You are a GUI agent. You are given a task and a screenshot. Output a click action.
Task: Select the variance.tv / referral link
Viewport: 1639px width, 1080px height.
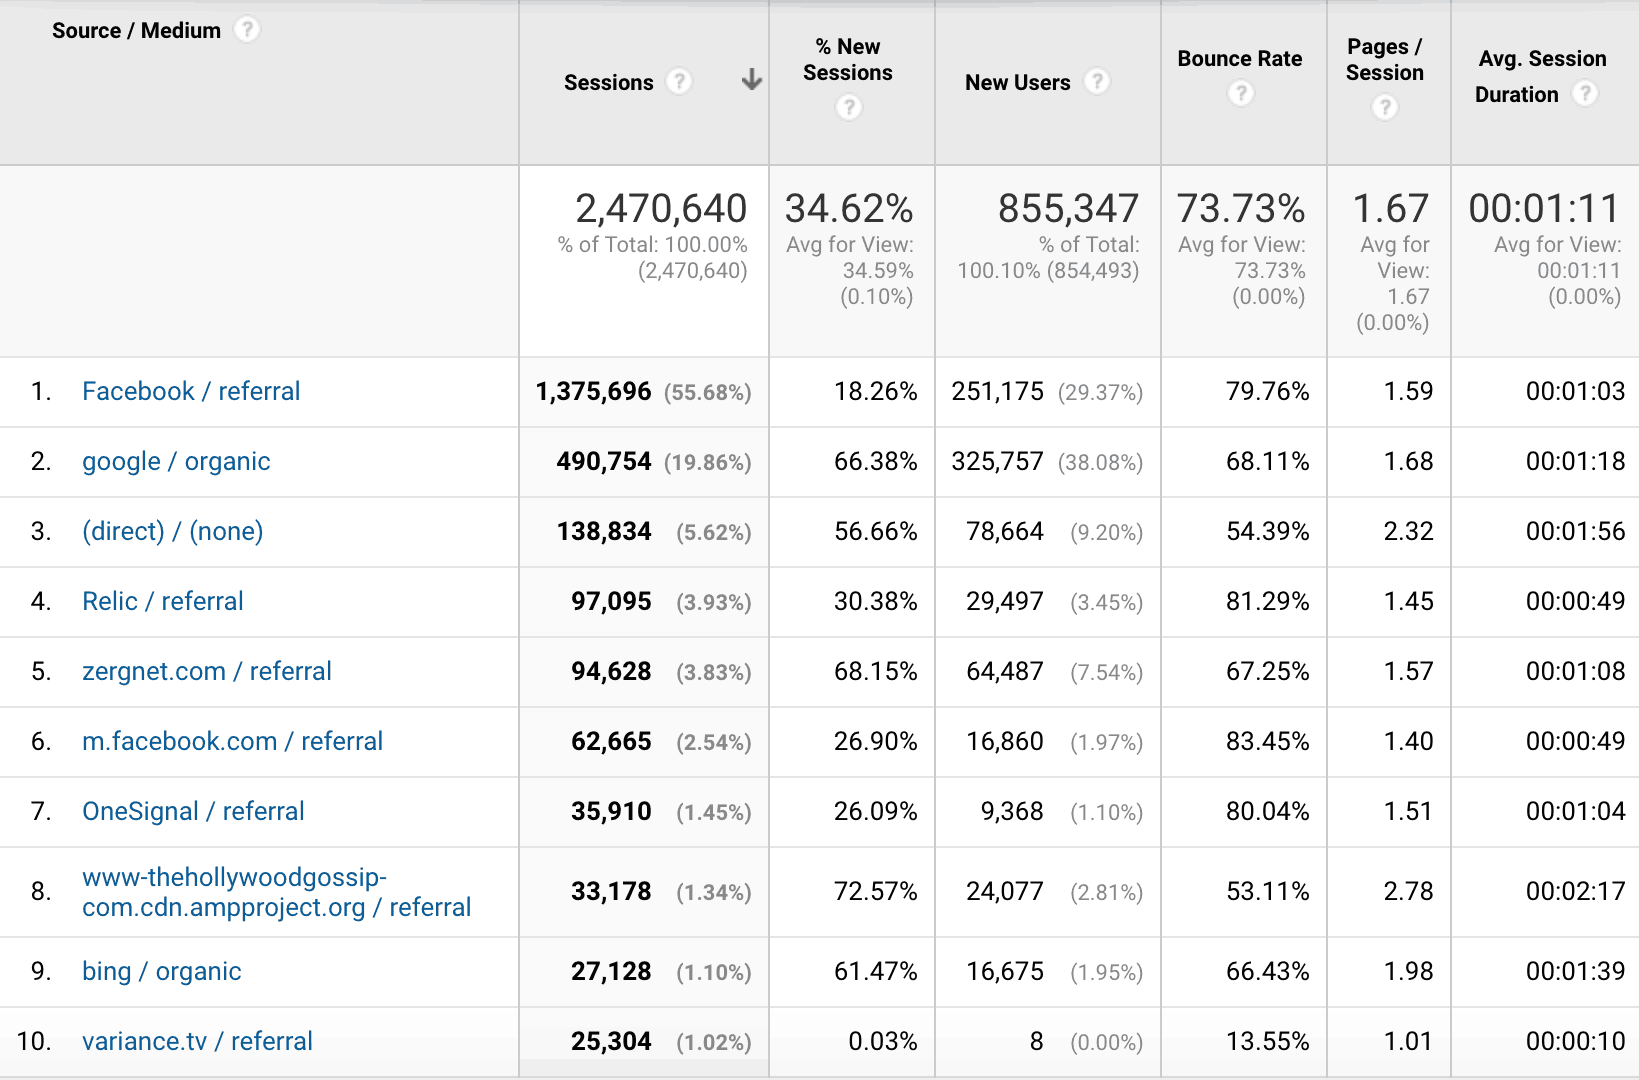197,1041
